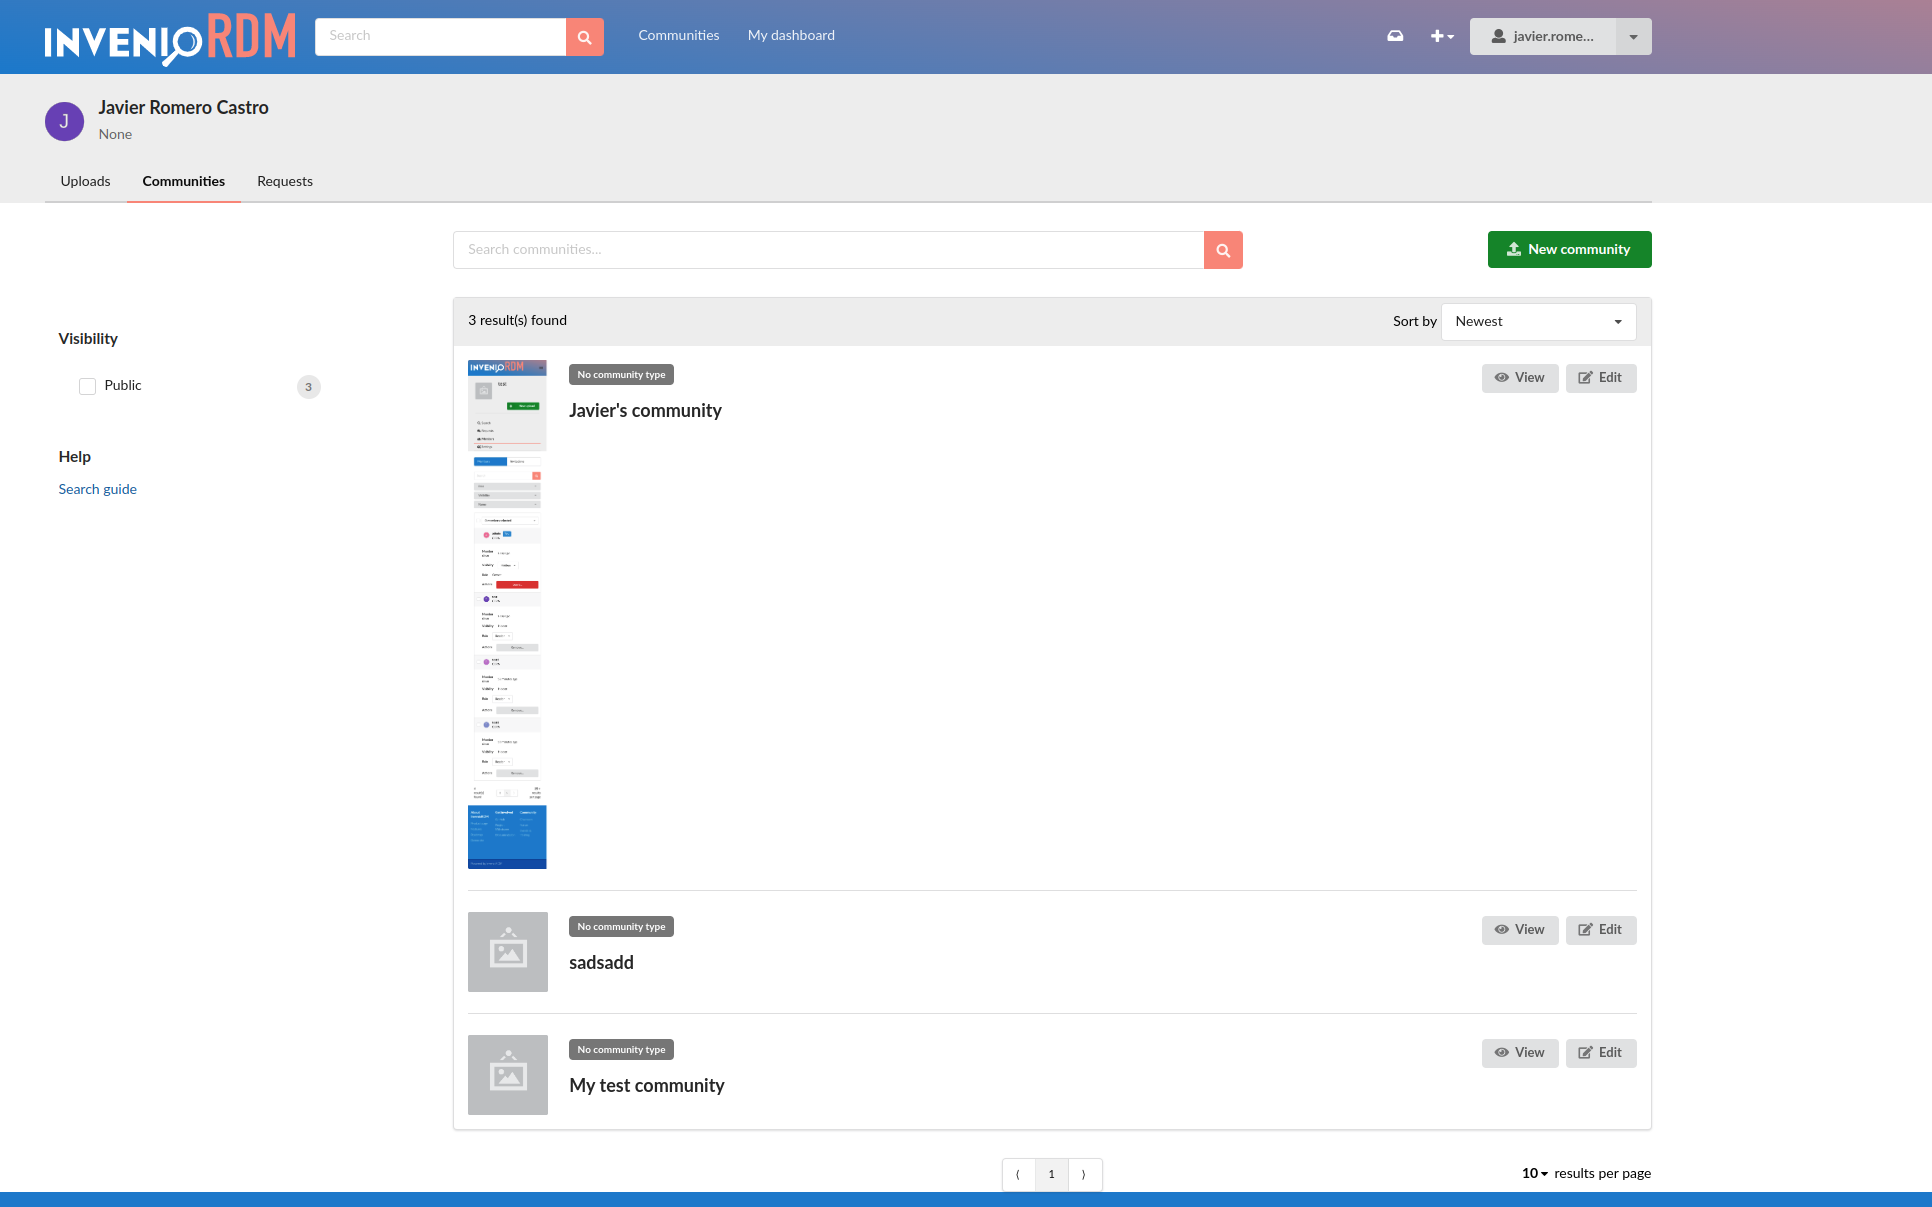Open My dashboard from the navbar

pyautogui.click(x=790, y=35)
